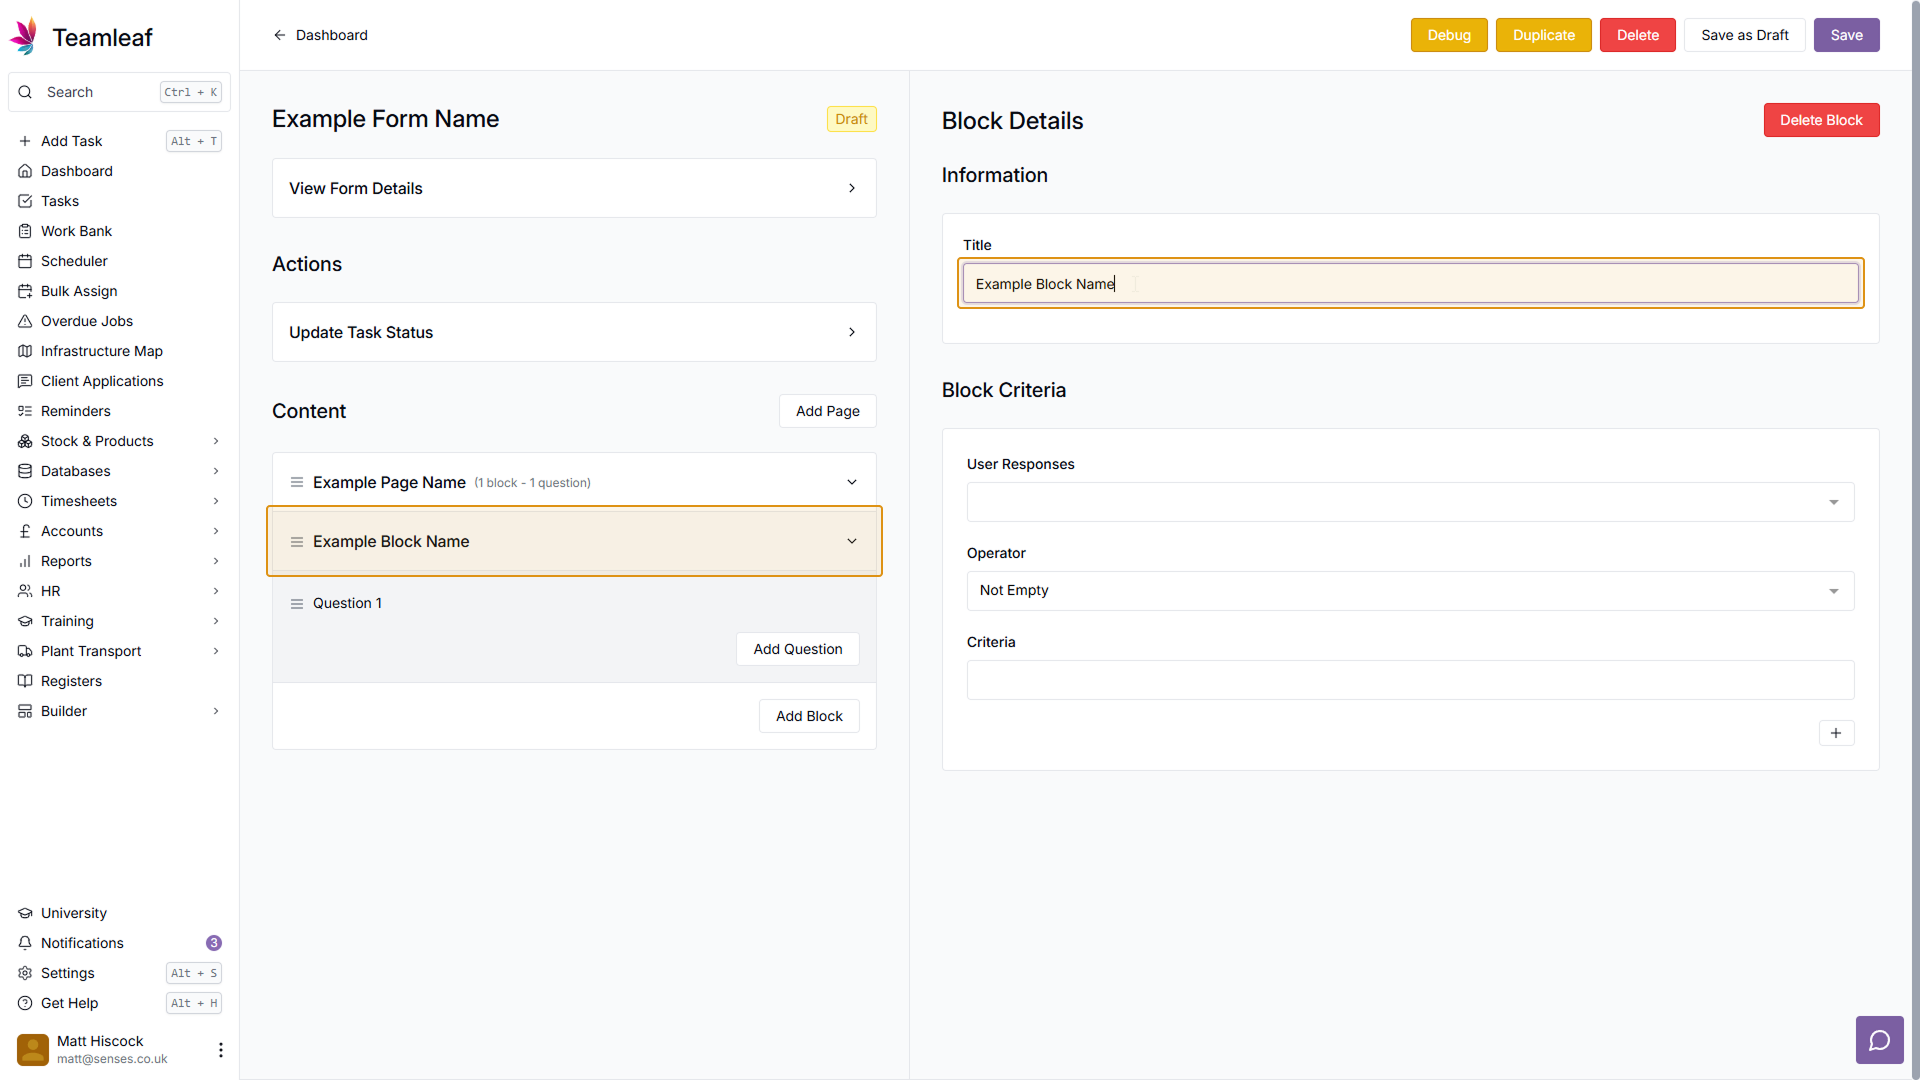Click into the Criteria input field

pyautogui.click(x=1410, y=680)
